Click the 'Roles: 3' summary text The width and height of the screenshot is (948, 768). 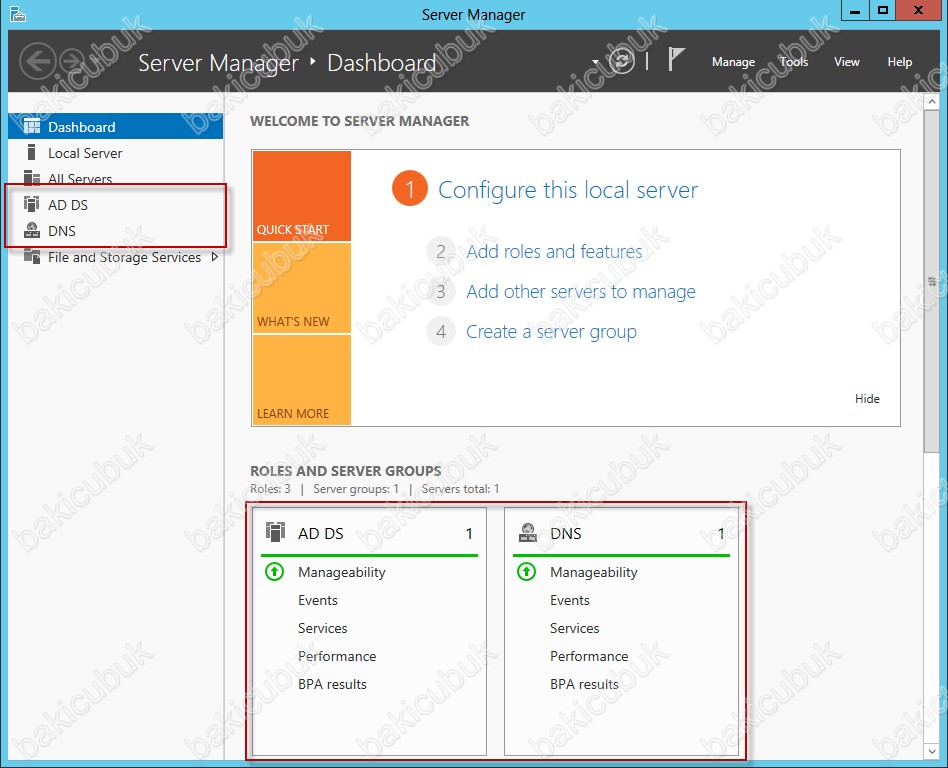point(270,489)
